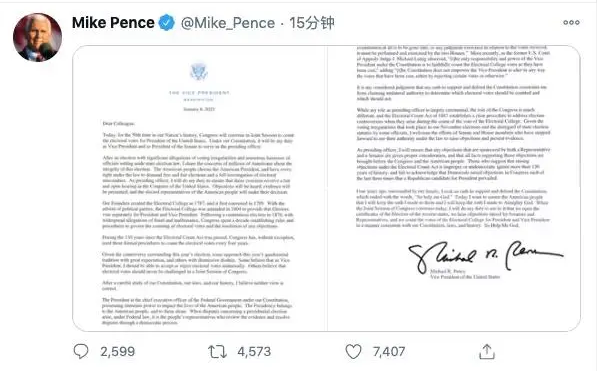Open the @Mike_Pence handle link
Viewport: 597px width, 371px height.
228,23
